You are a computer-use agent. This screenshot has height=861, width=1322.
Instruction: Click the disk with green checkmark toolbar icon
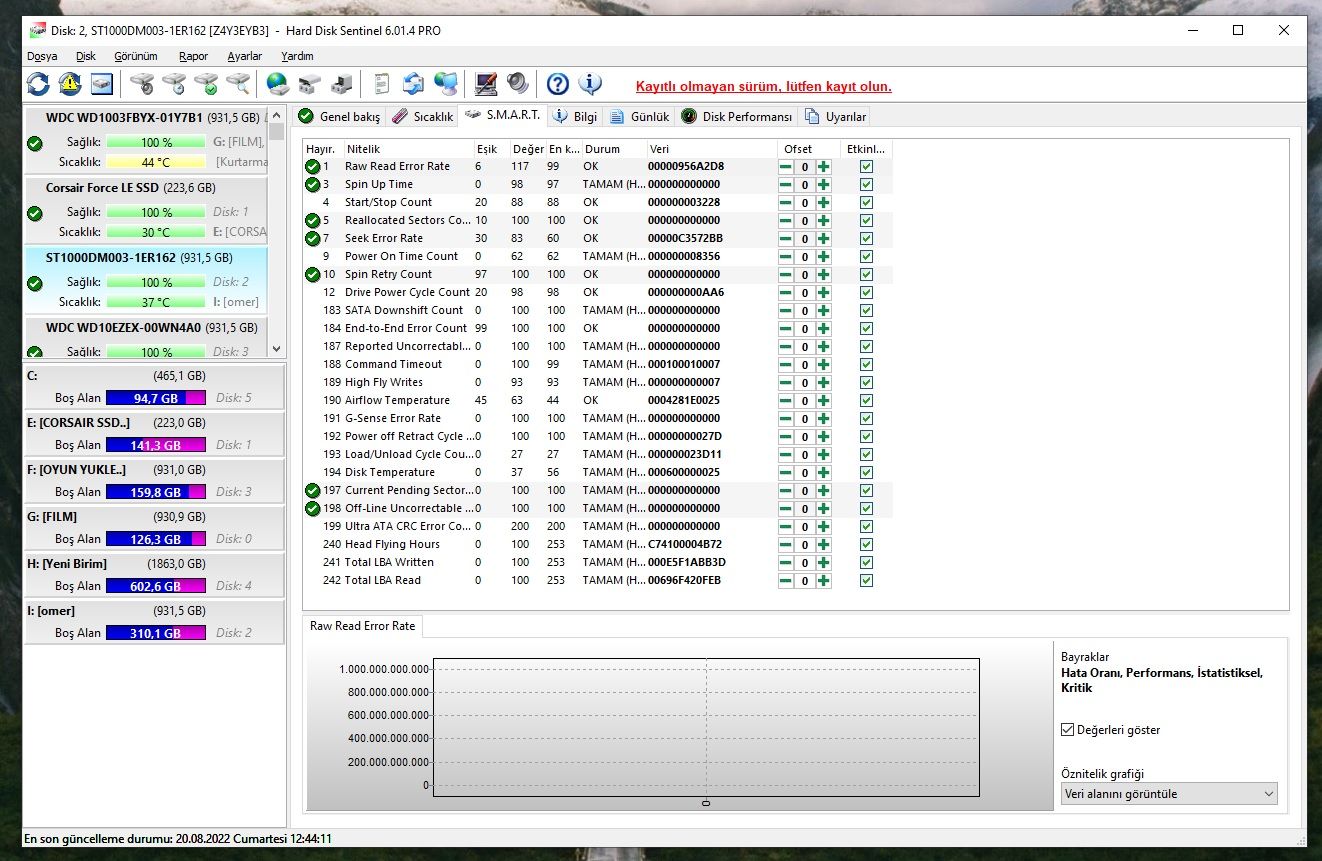tap(206, 84)
